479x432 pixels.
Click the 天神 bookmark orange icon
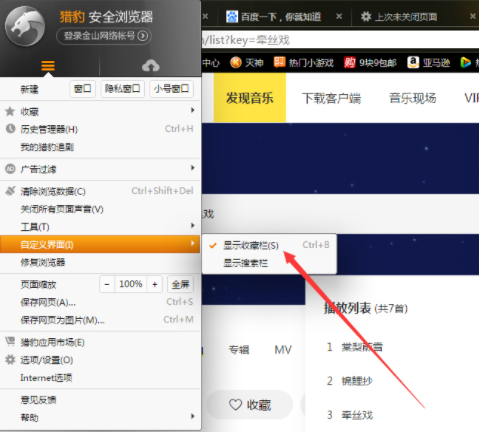[236, 62]
